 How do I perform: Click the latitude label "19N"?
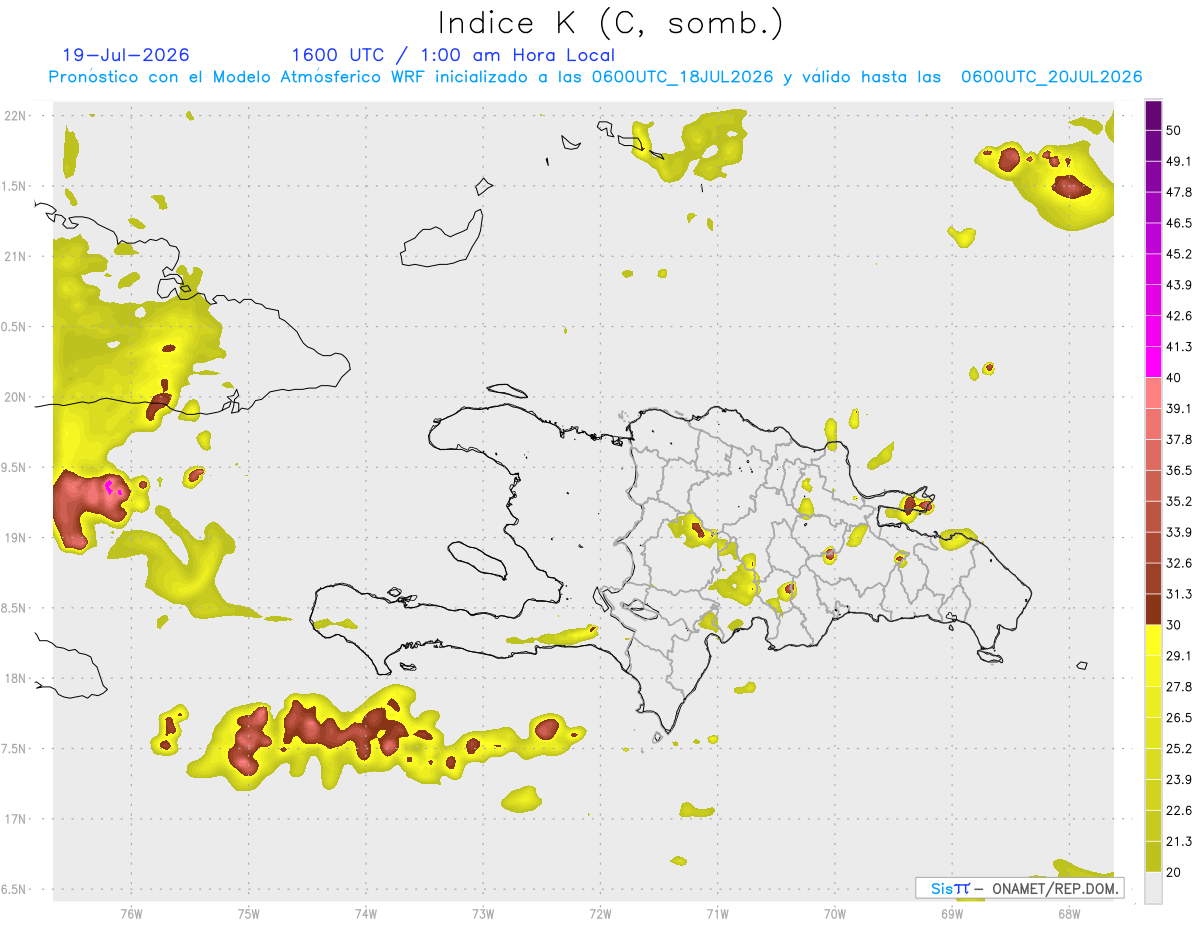tap(17, 538)
